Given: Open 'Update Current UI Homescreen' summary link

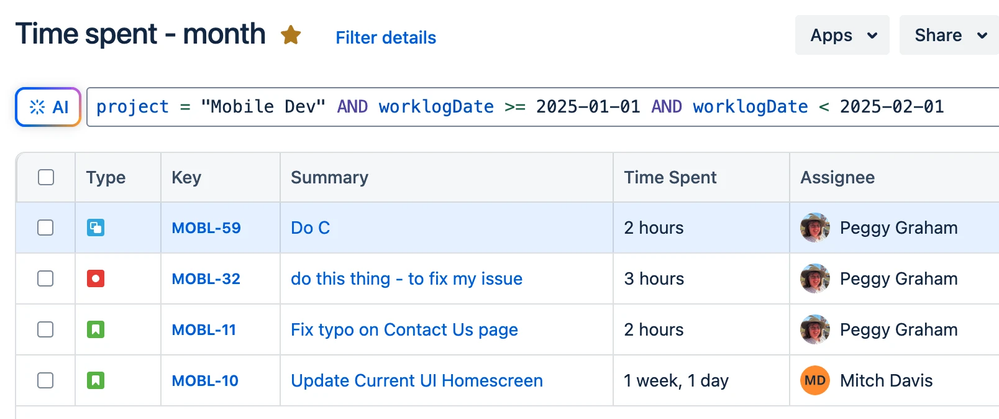Looking at the screenshot, I should (416, 380).
